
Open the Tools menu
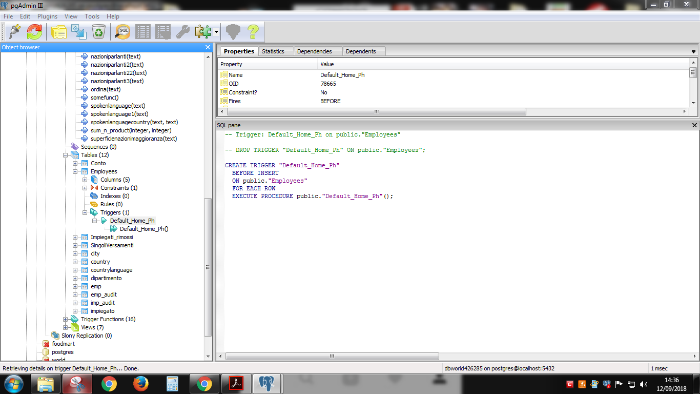click(92, 17)
